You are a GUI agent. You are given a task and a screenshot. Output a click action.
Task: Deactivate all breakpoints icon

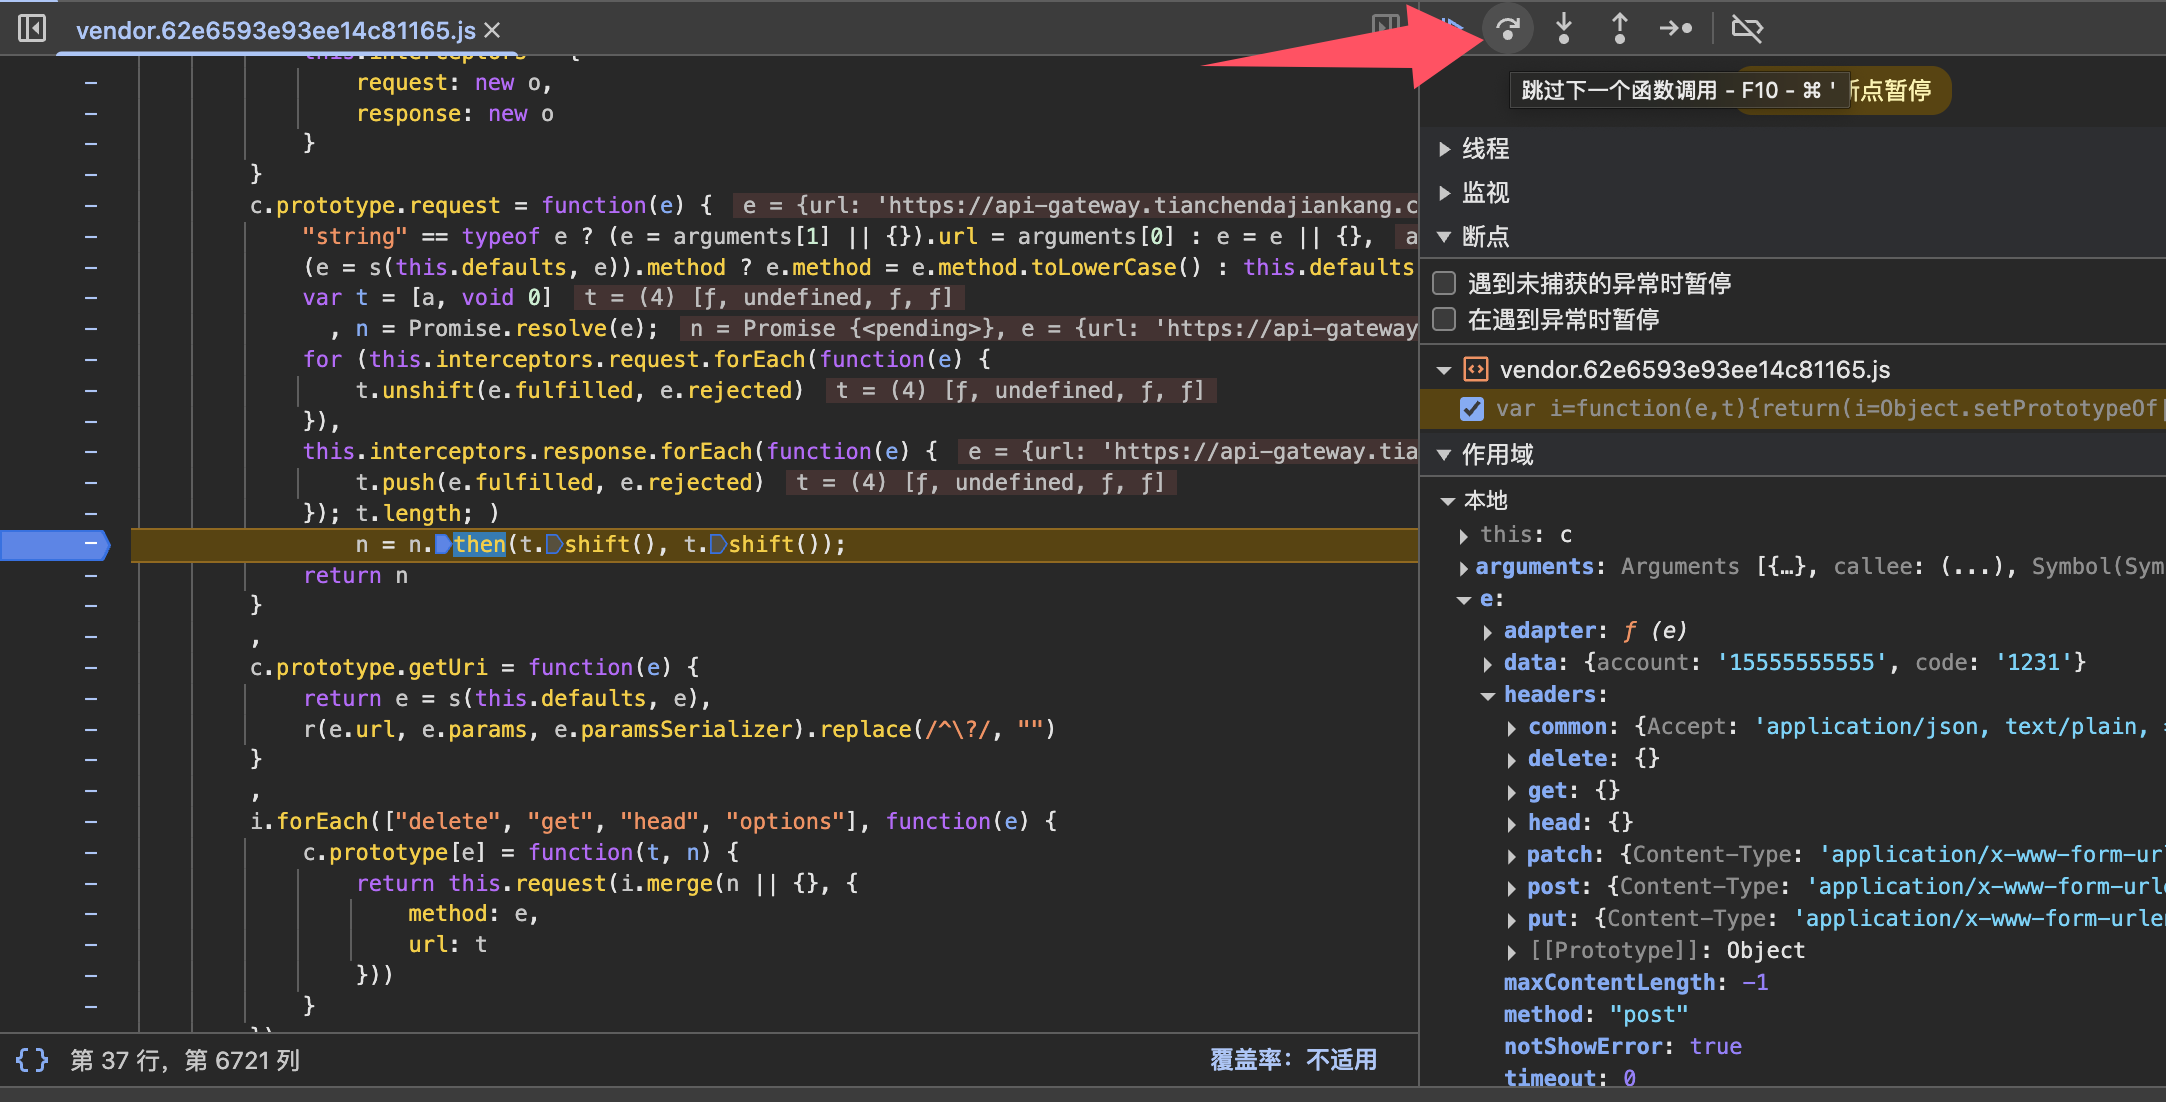pyautogui.click(x=1746, y=28)
